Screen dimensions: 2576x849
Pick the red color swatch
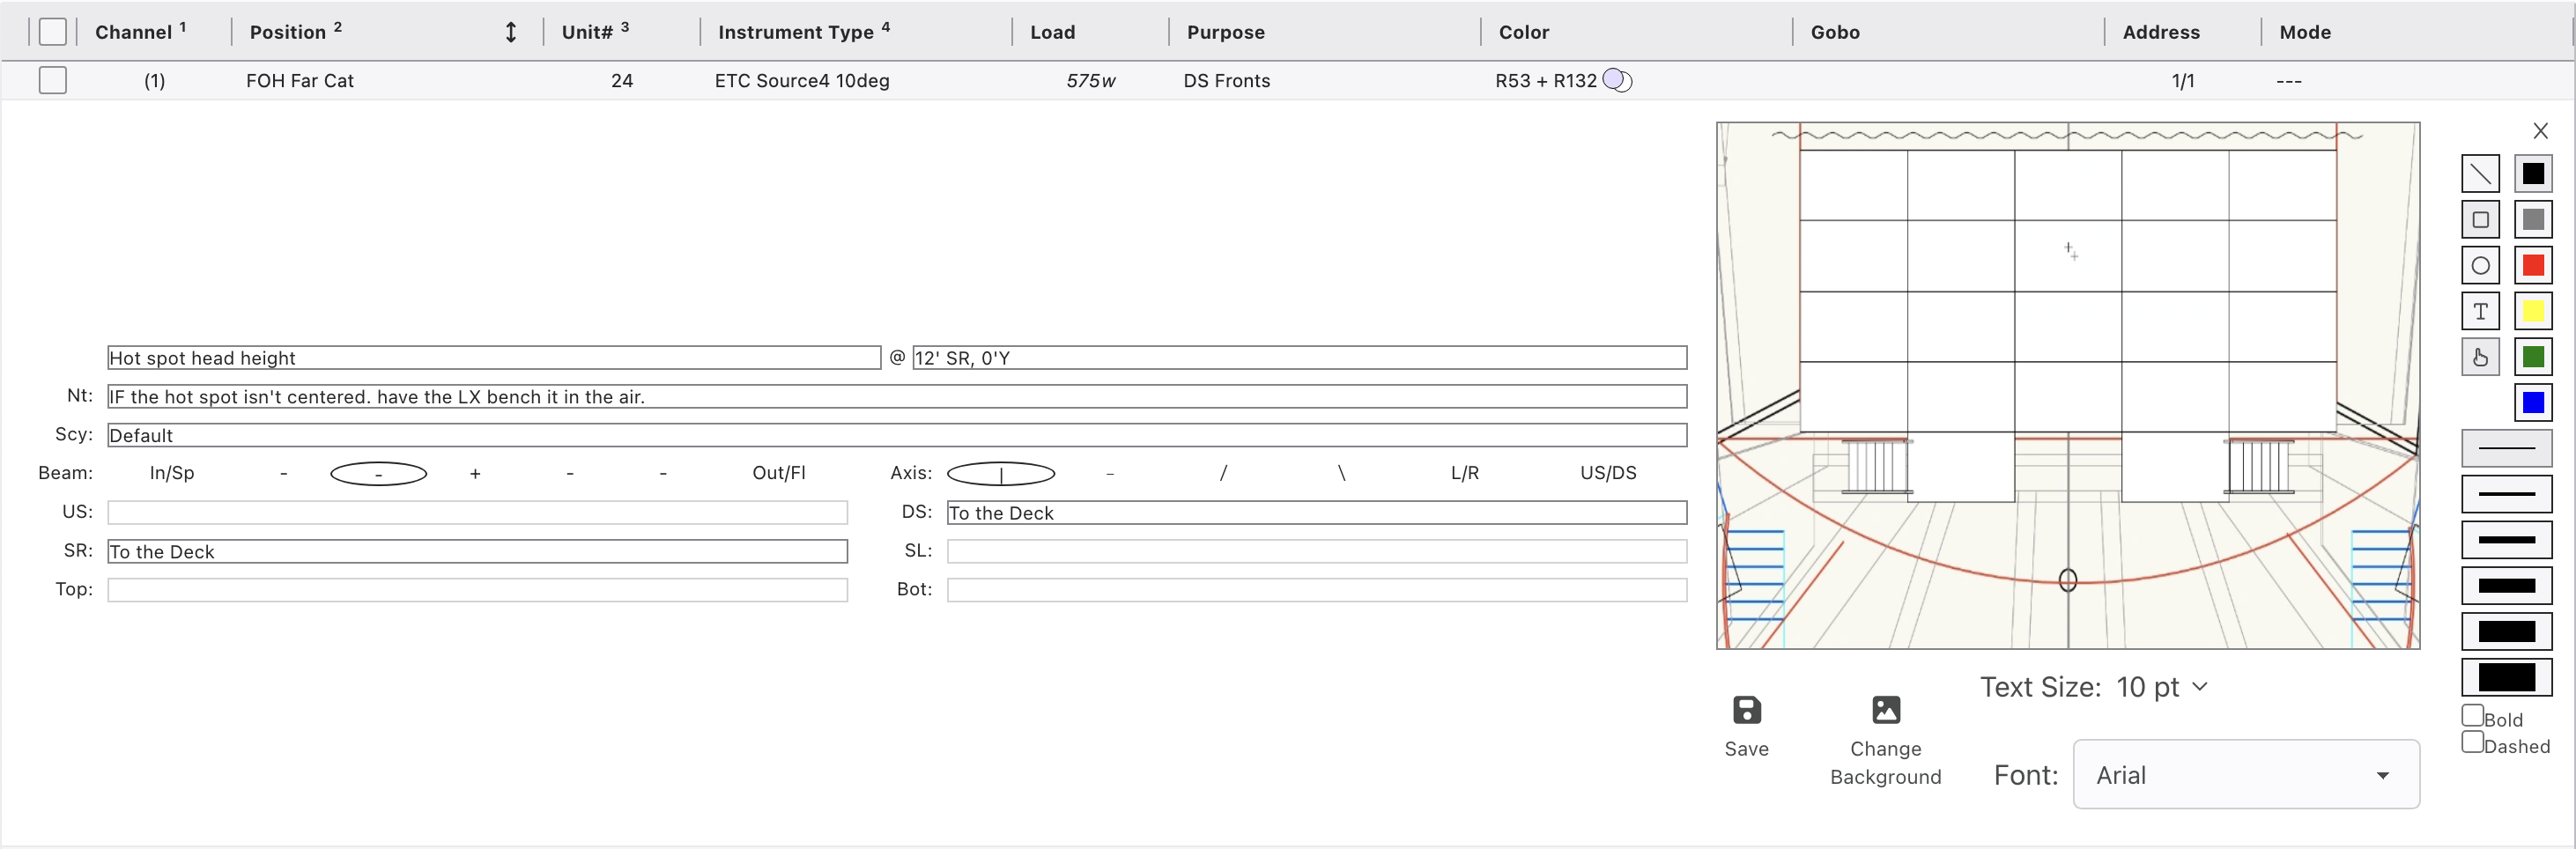coord(2532,266)
